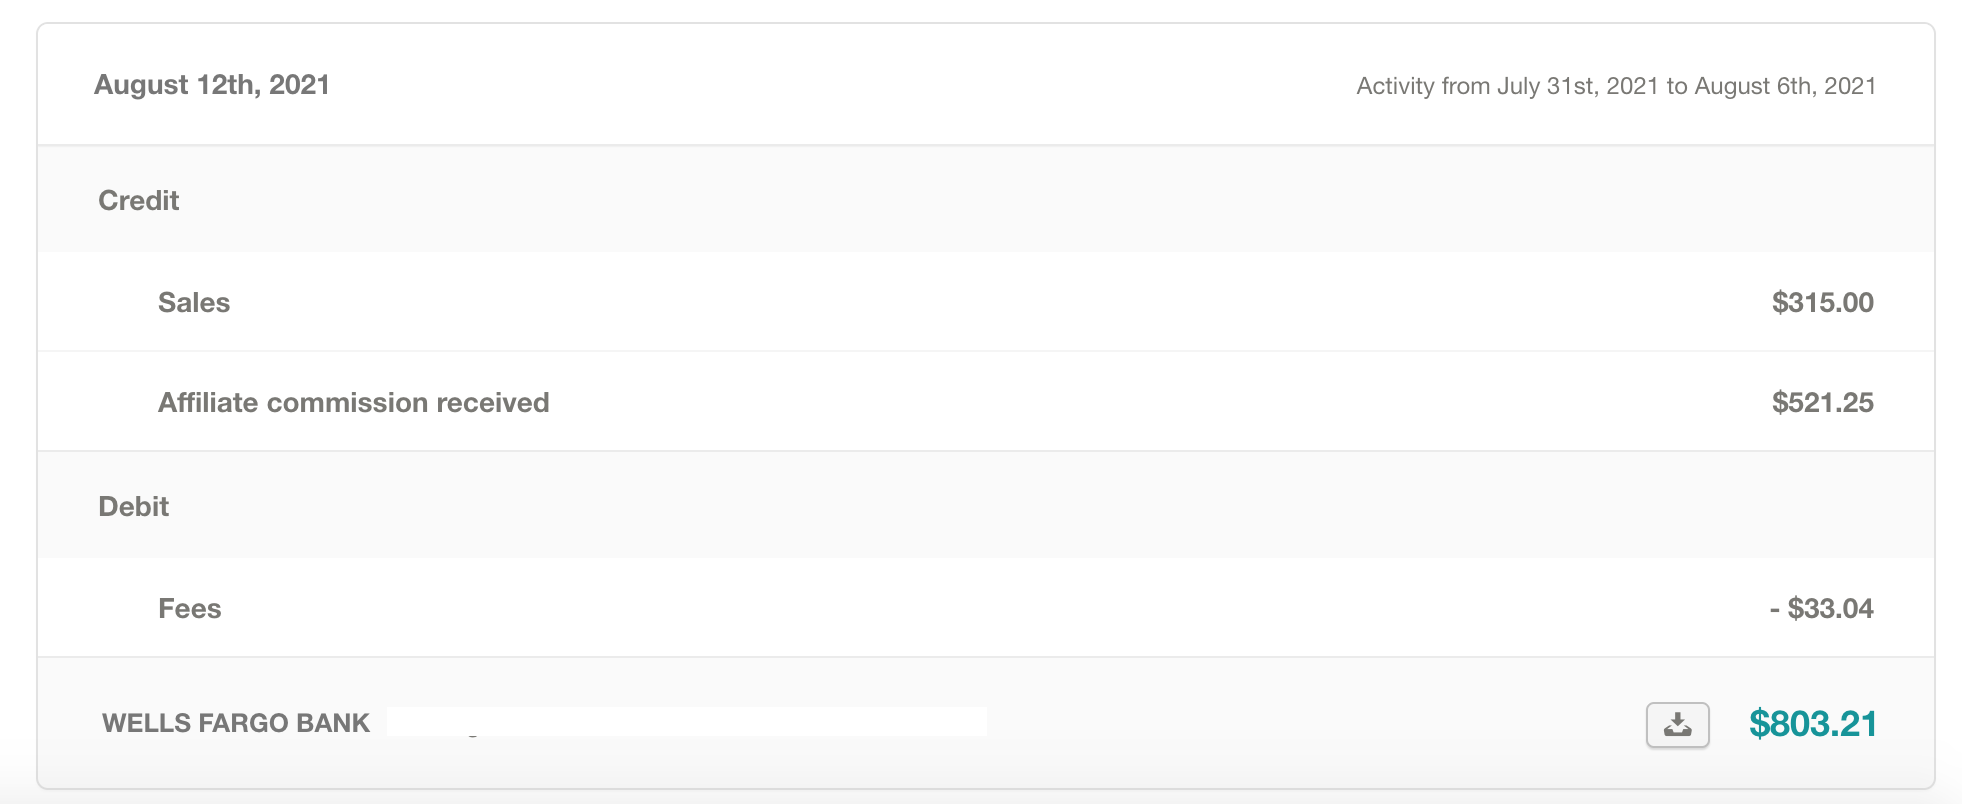Click the download statement icon
Image resolution: width=1962 pixels, height=804 pixels.
click(1677, 724)
